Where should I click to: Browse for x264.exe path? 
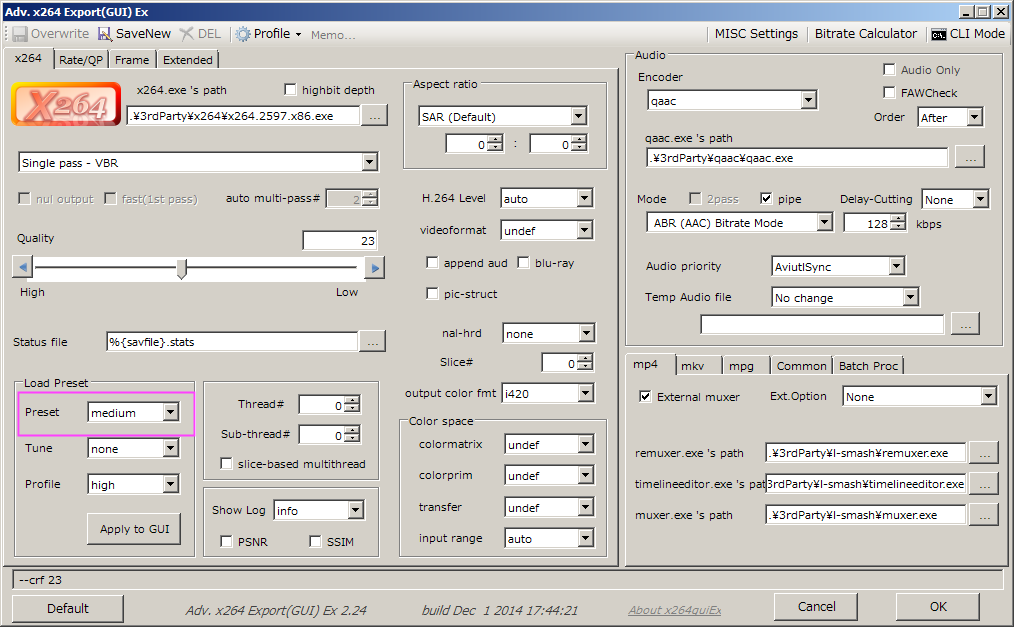point(374,116)
